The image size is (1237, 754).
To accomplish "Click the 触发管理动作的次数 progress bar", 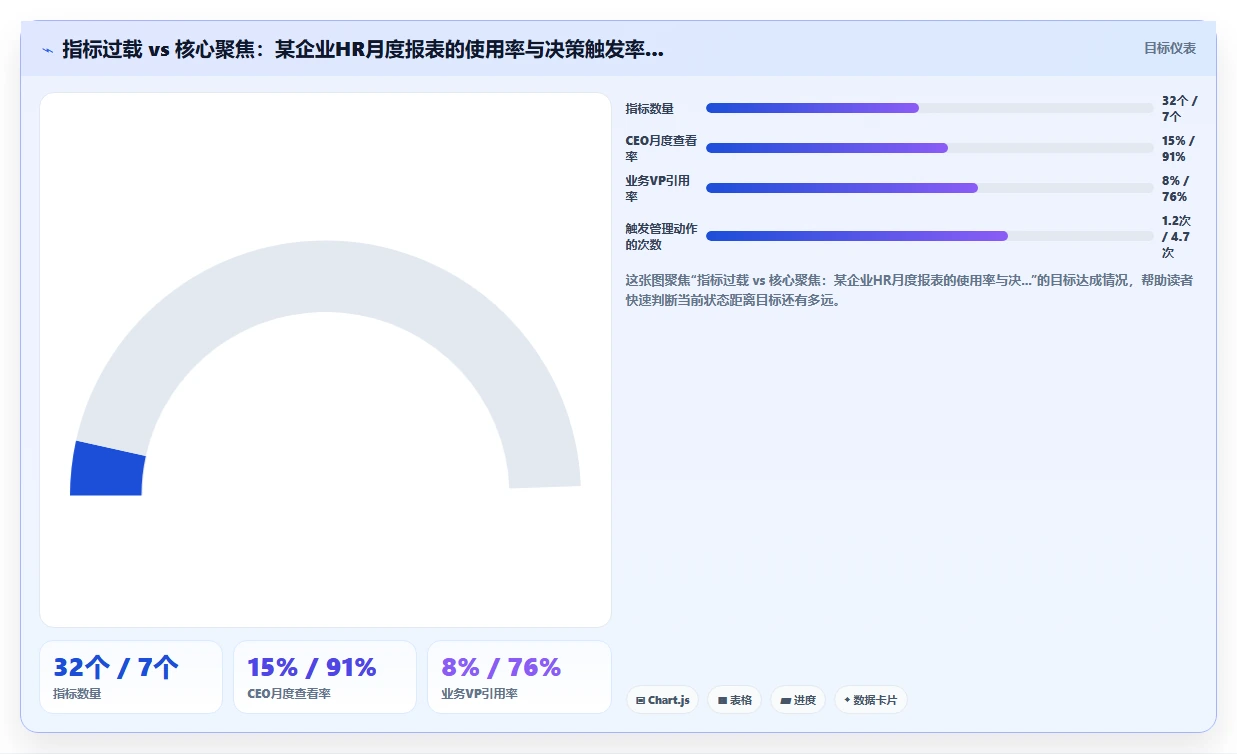I will [930, 236].
